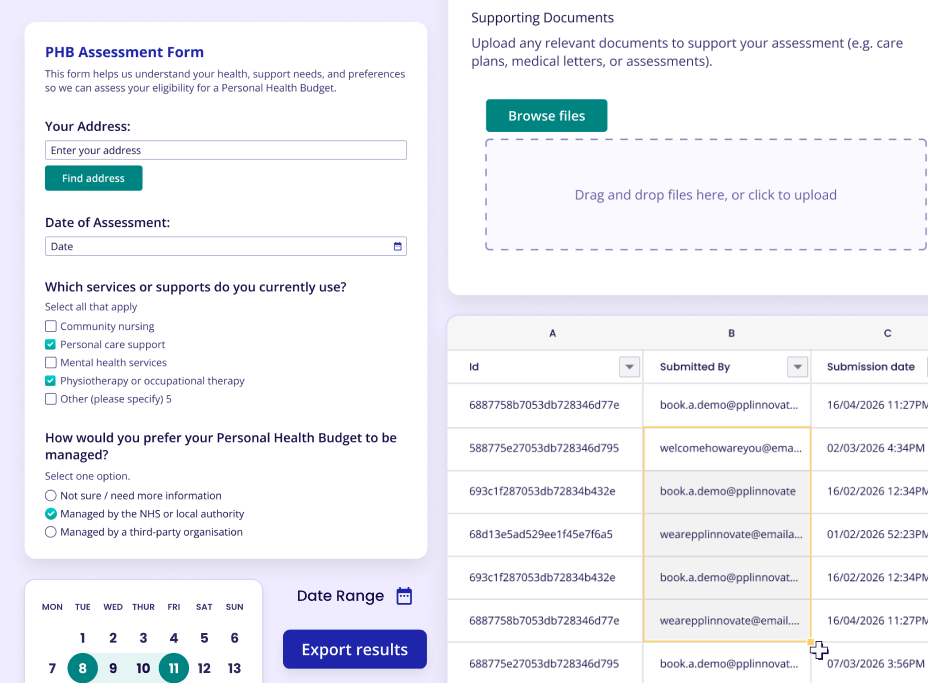928x683 pixels.
Task: Click the Find address button
Action: [93, 178]
